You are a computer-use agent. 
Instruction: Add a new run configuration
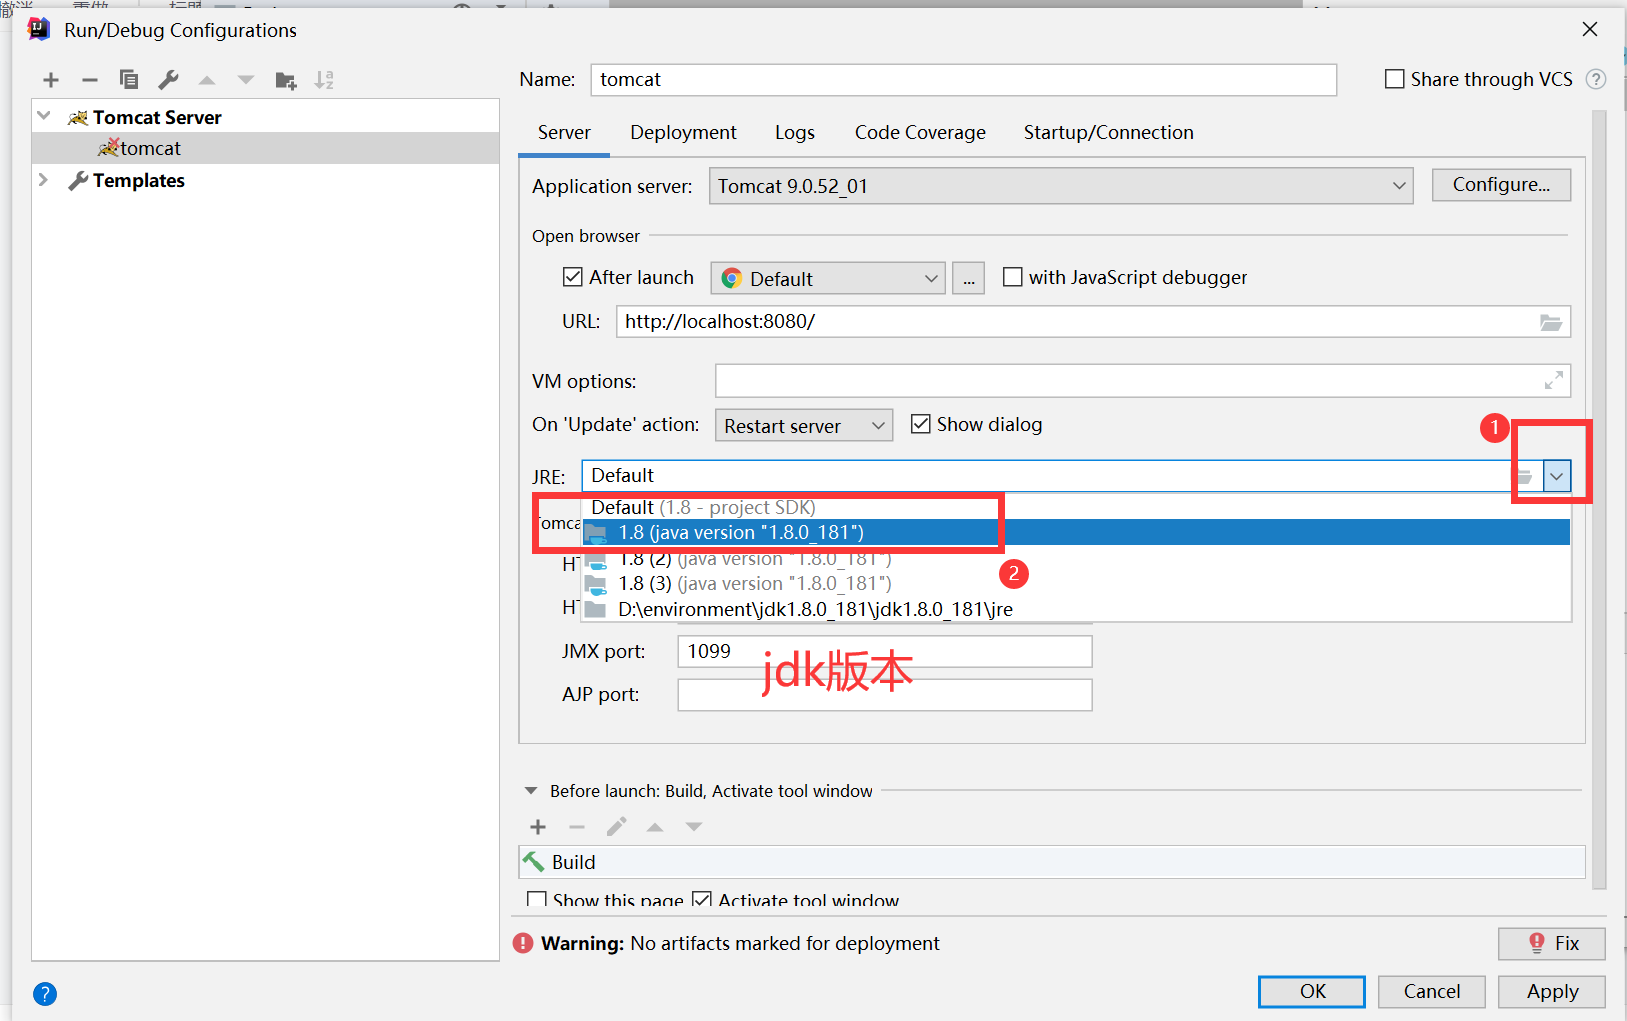pyautogui.click(x=51, y=80)
